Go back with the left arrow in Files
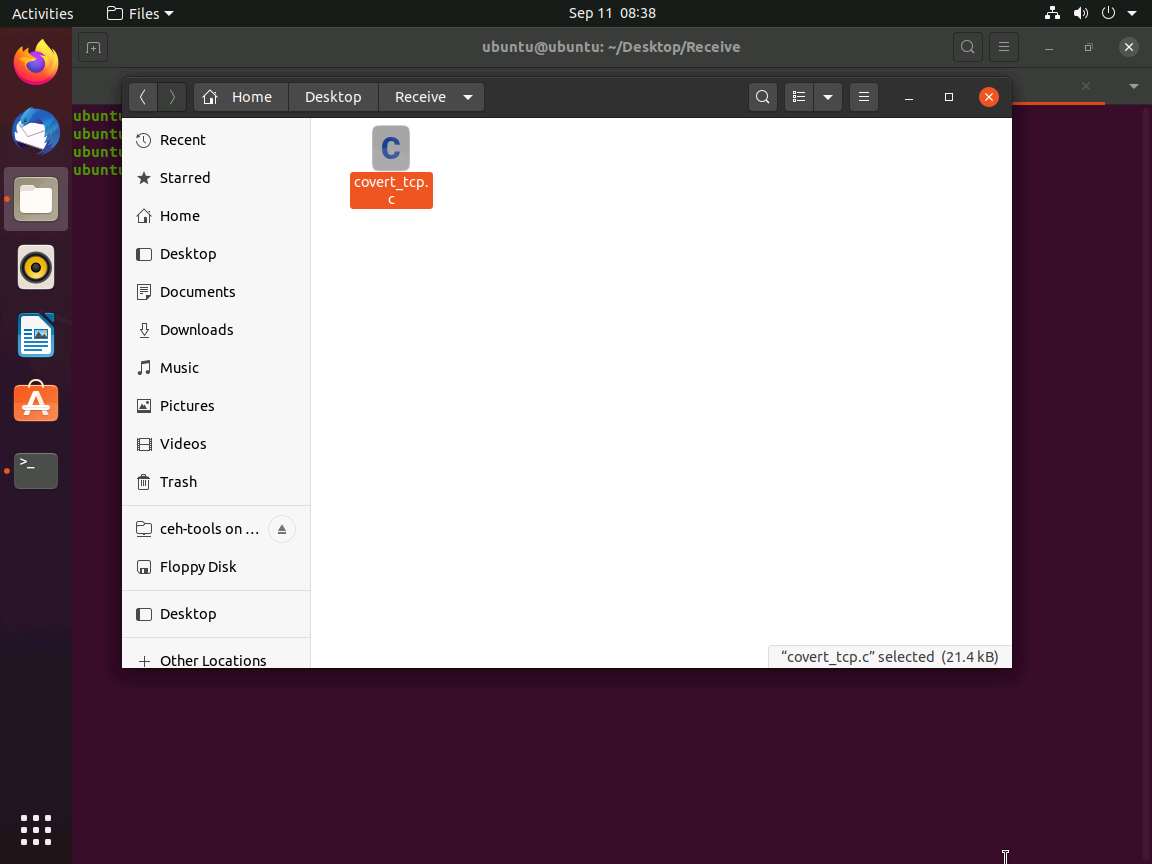This screenshot has width=1152, height=864. click(x=143, y=97)
